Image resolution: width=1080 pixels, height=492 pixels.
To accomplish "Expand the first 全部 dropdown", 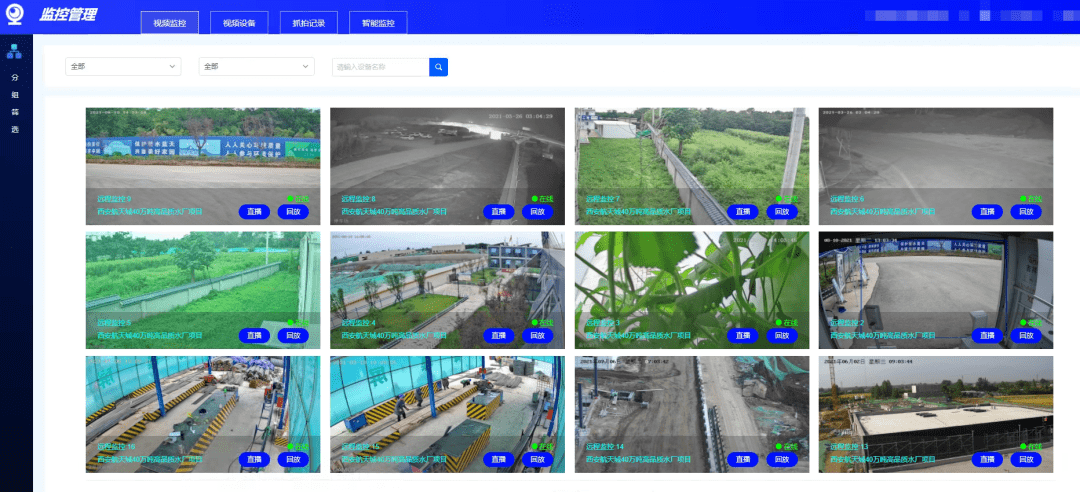I will [x=123, y=67].
